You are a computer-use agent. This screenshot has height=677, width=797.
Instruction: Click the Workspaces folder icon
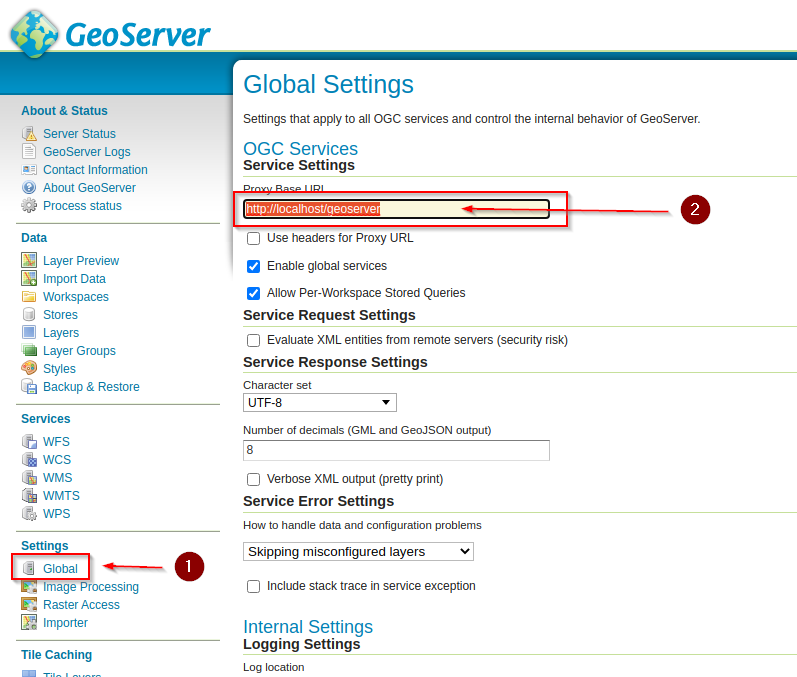[x=29, y=296]
